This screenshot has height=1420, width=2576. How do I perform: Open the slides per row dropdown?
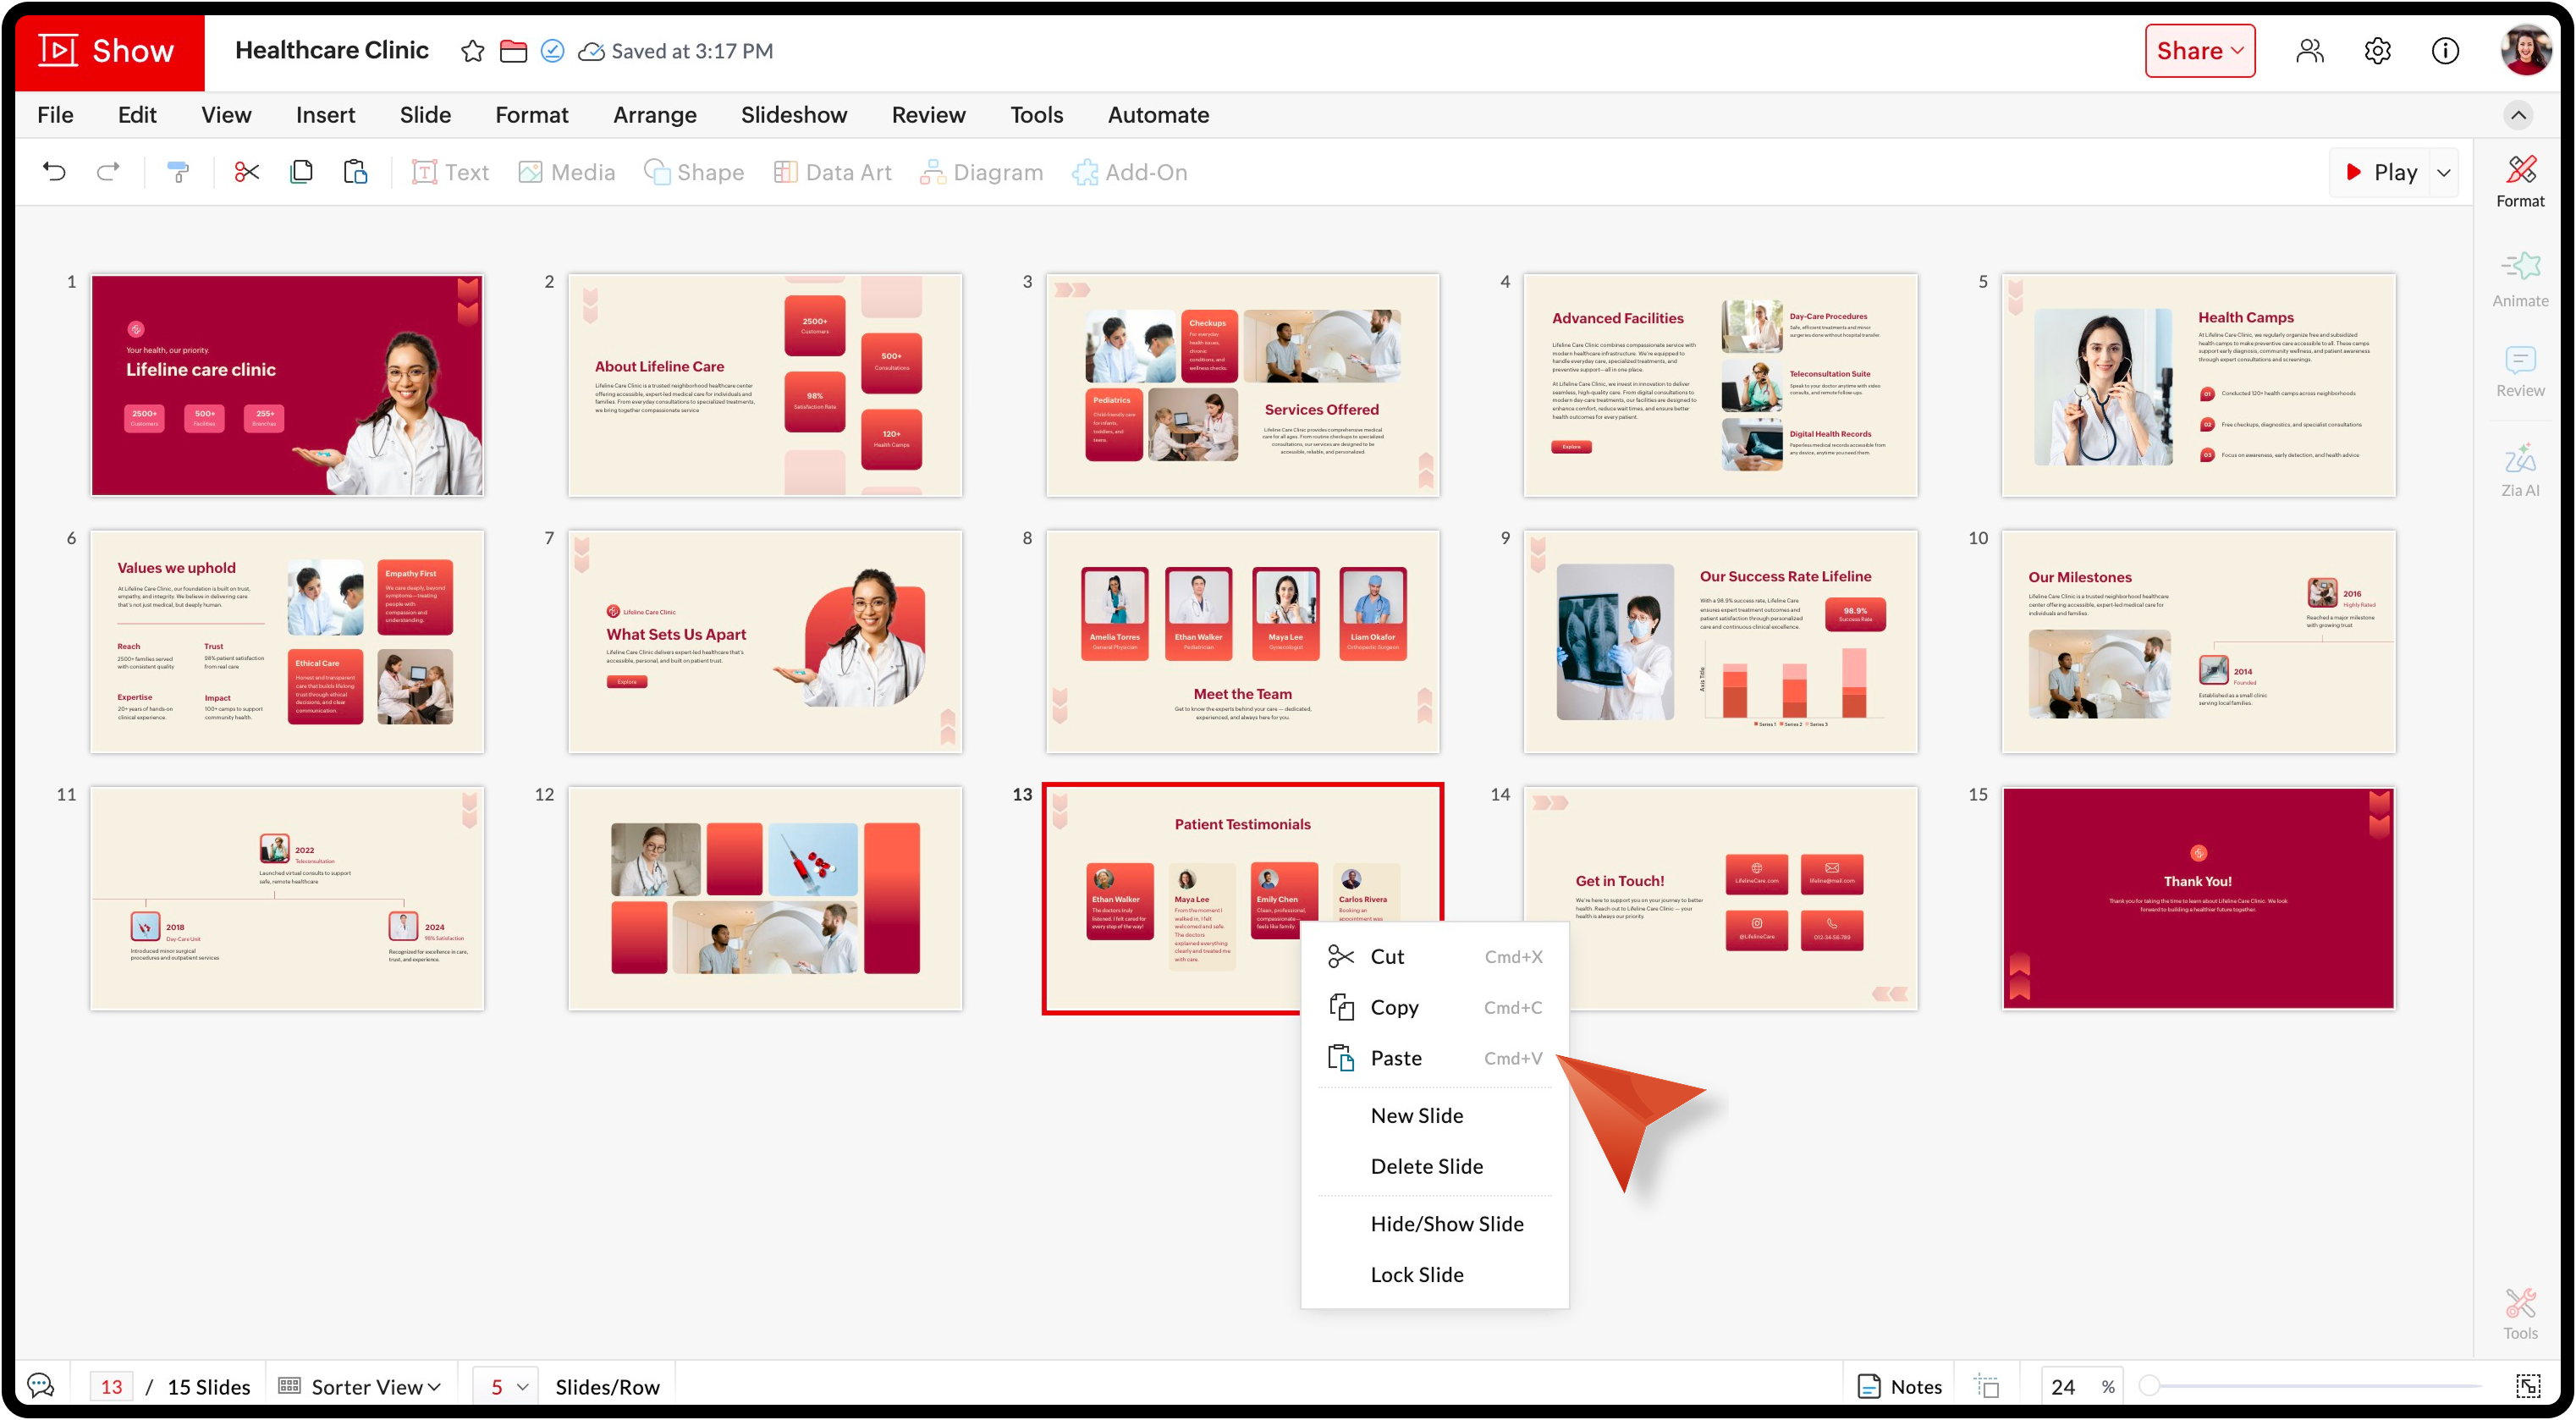pyautogui.click(x=506, y=1386)
